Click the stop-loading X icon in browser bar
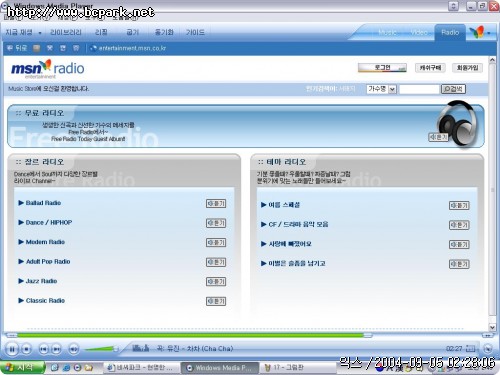The image size is (500, 375). point(50,48)
